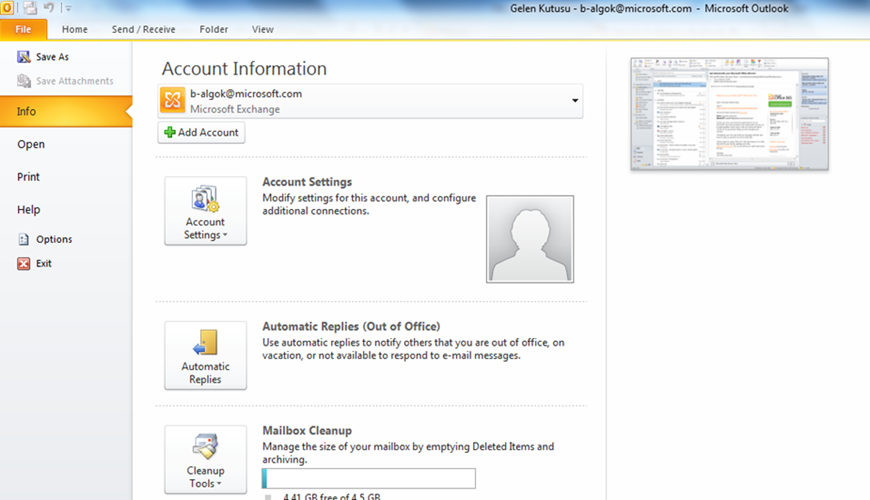Click the Save As icon
The height and width of the screenshot is (500, 870).
(23, 57)
